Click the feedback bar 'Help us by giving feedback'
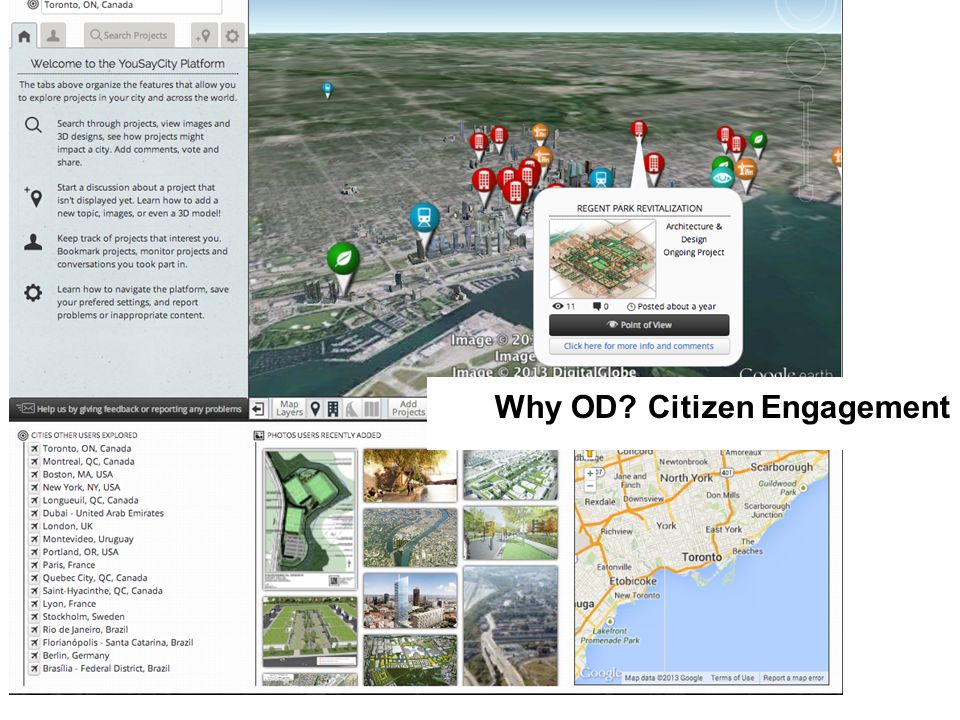The height and width of the screenshot is (720, 960). (129, 409)
